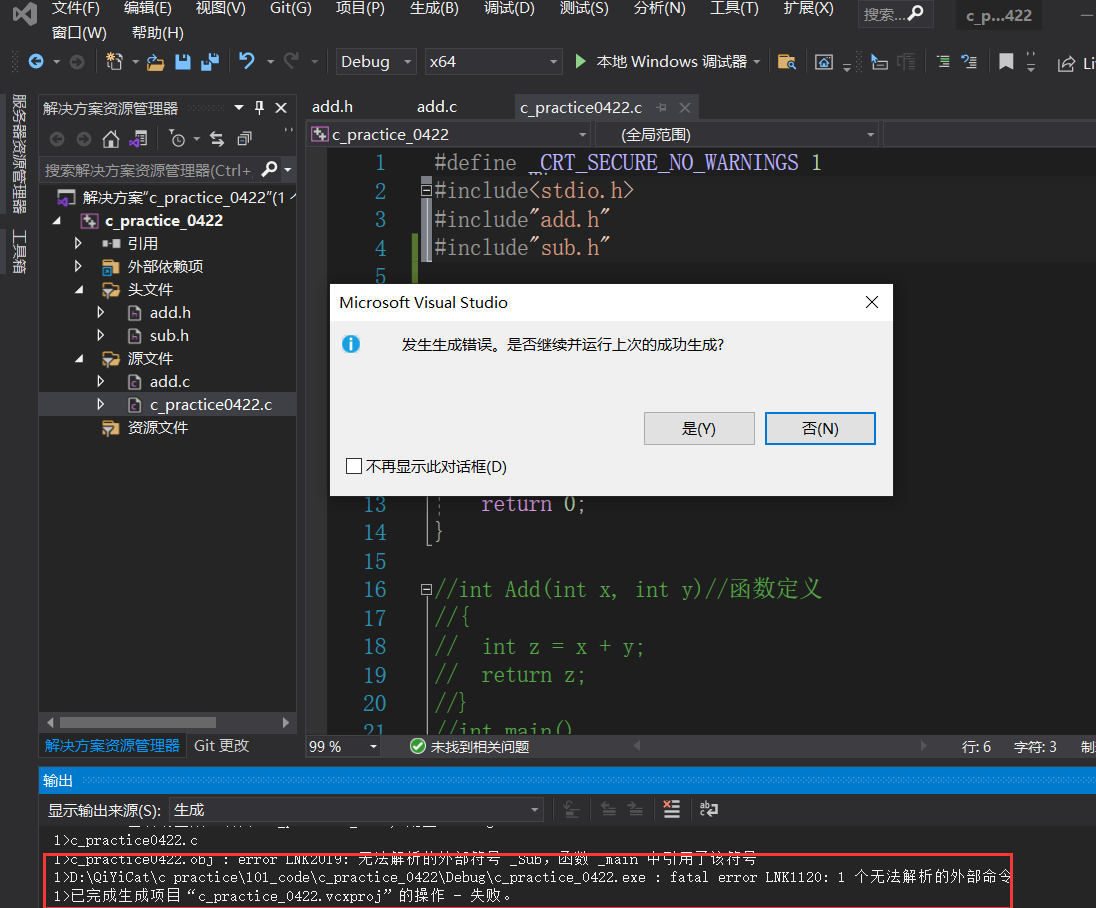This screenshot has width=1096, height=908.
Task: Switch to the add.h editor tab
Action: tap(332, 107)
